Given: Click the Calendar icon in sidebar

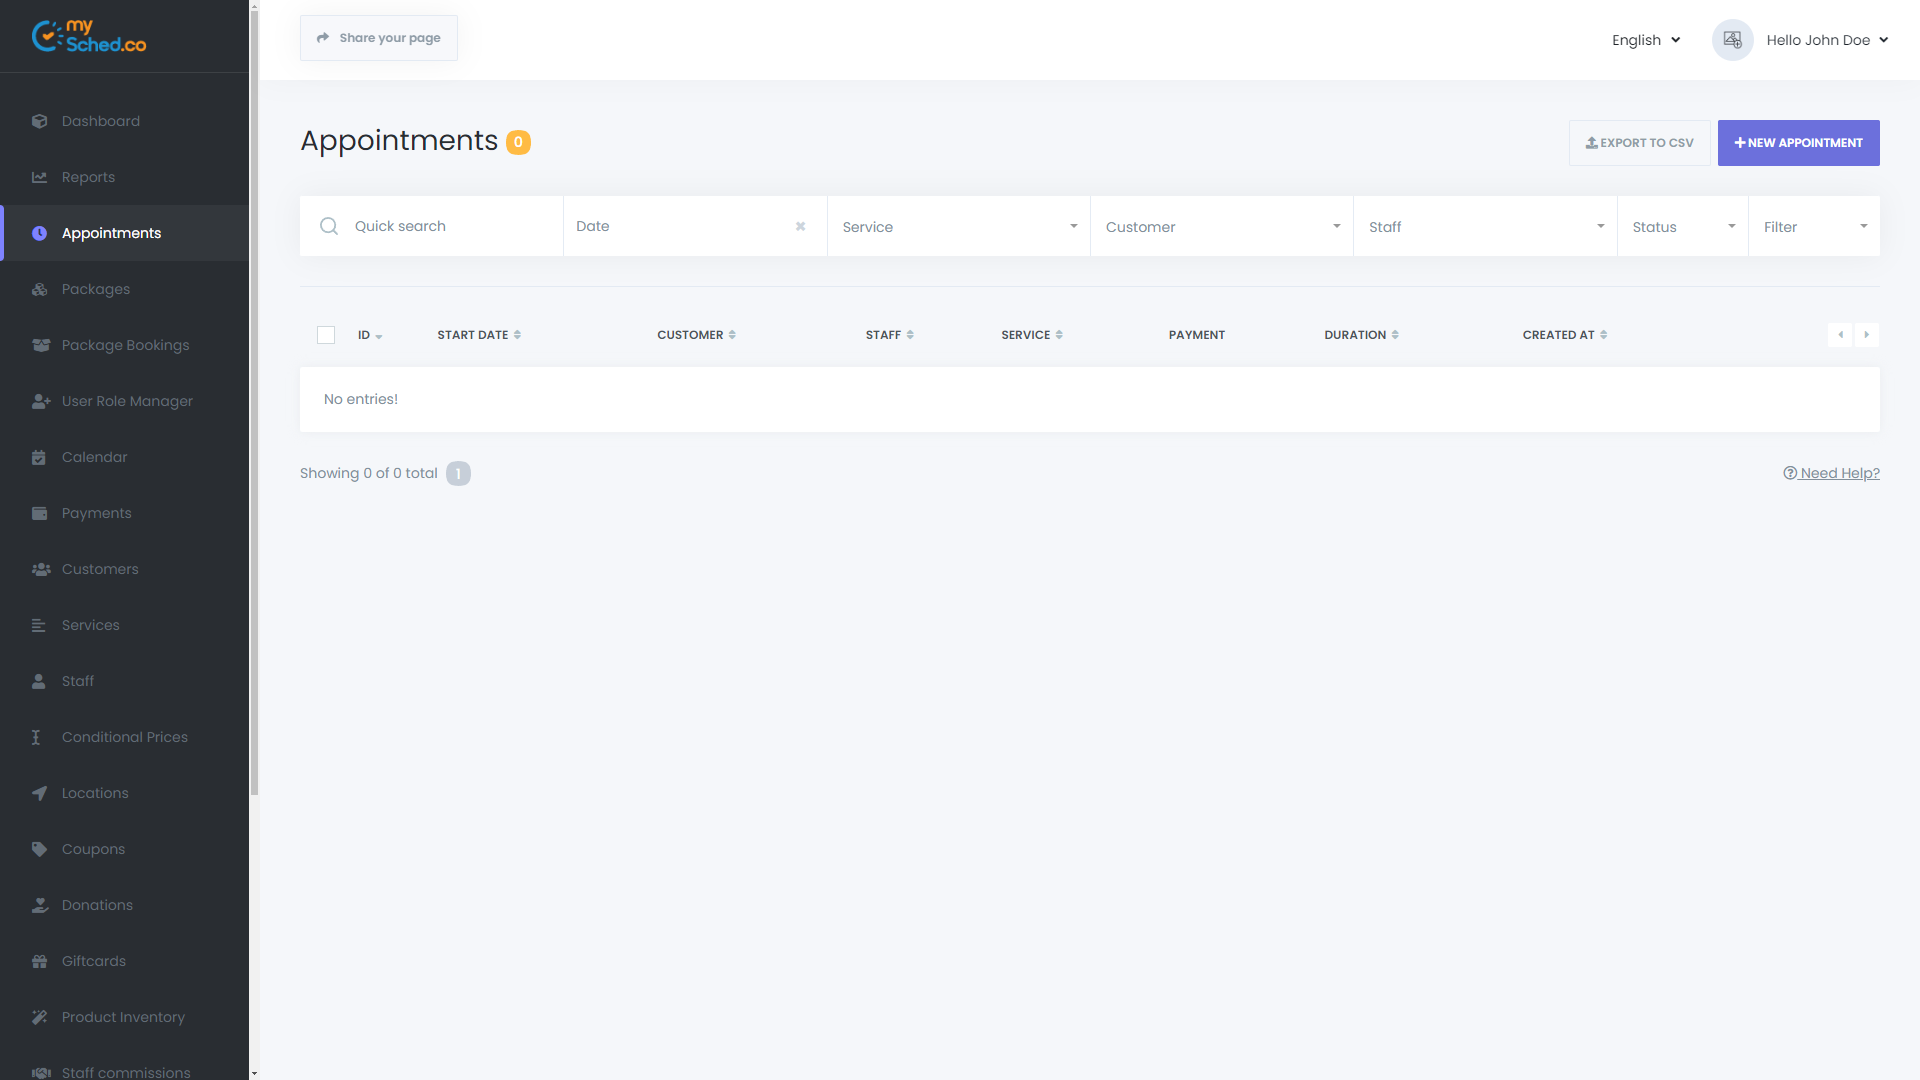Looking at the screenshot, I should click(39, 457).
